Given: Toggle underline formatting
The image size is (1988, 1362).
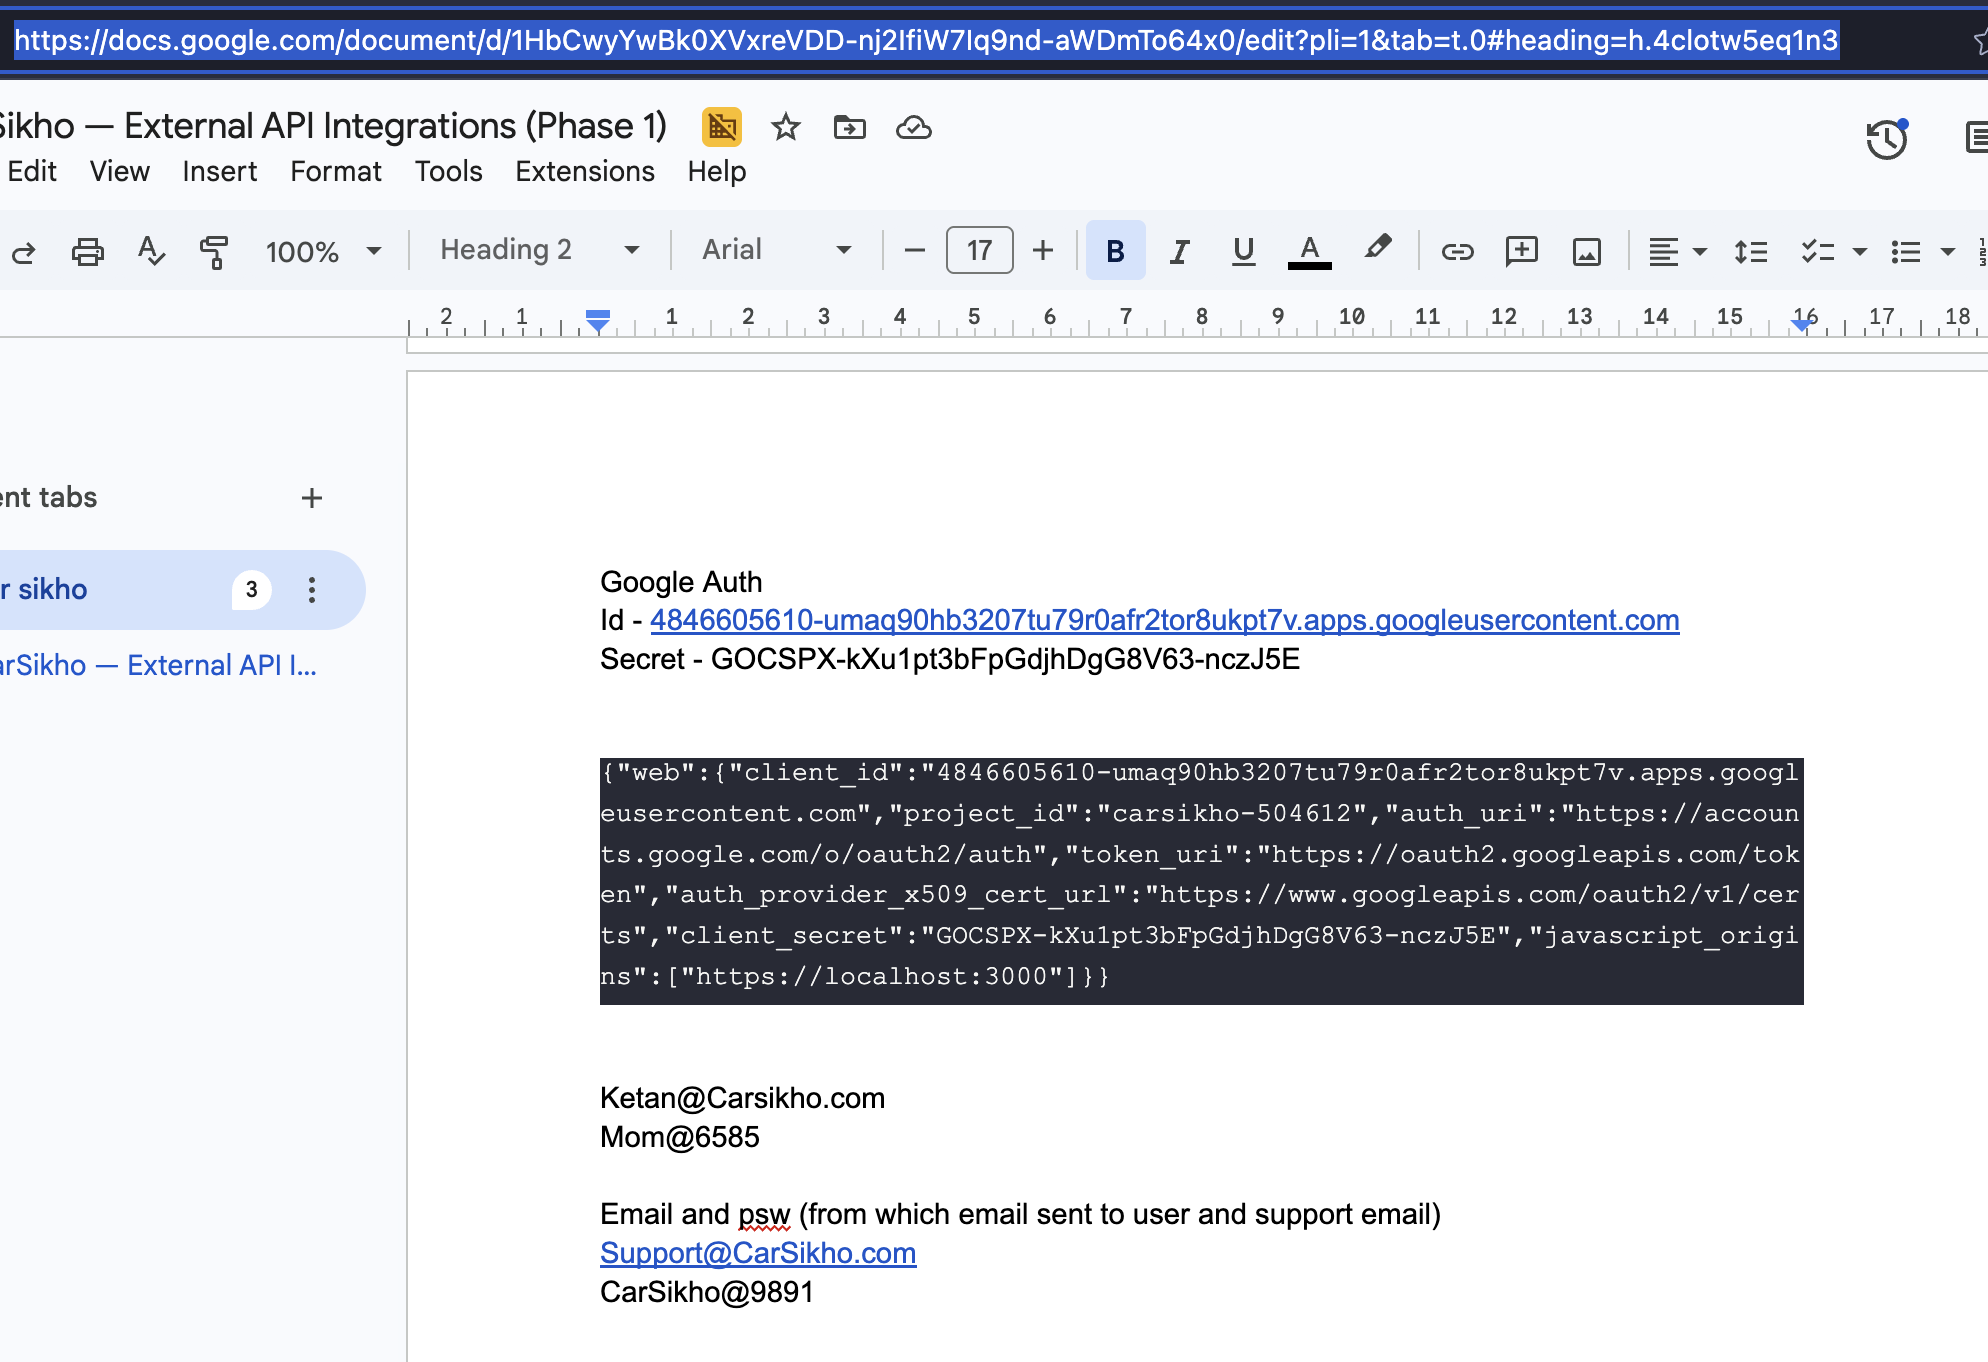Looking at the screenshot, I should click(1243, 251).
